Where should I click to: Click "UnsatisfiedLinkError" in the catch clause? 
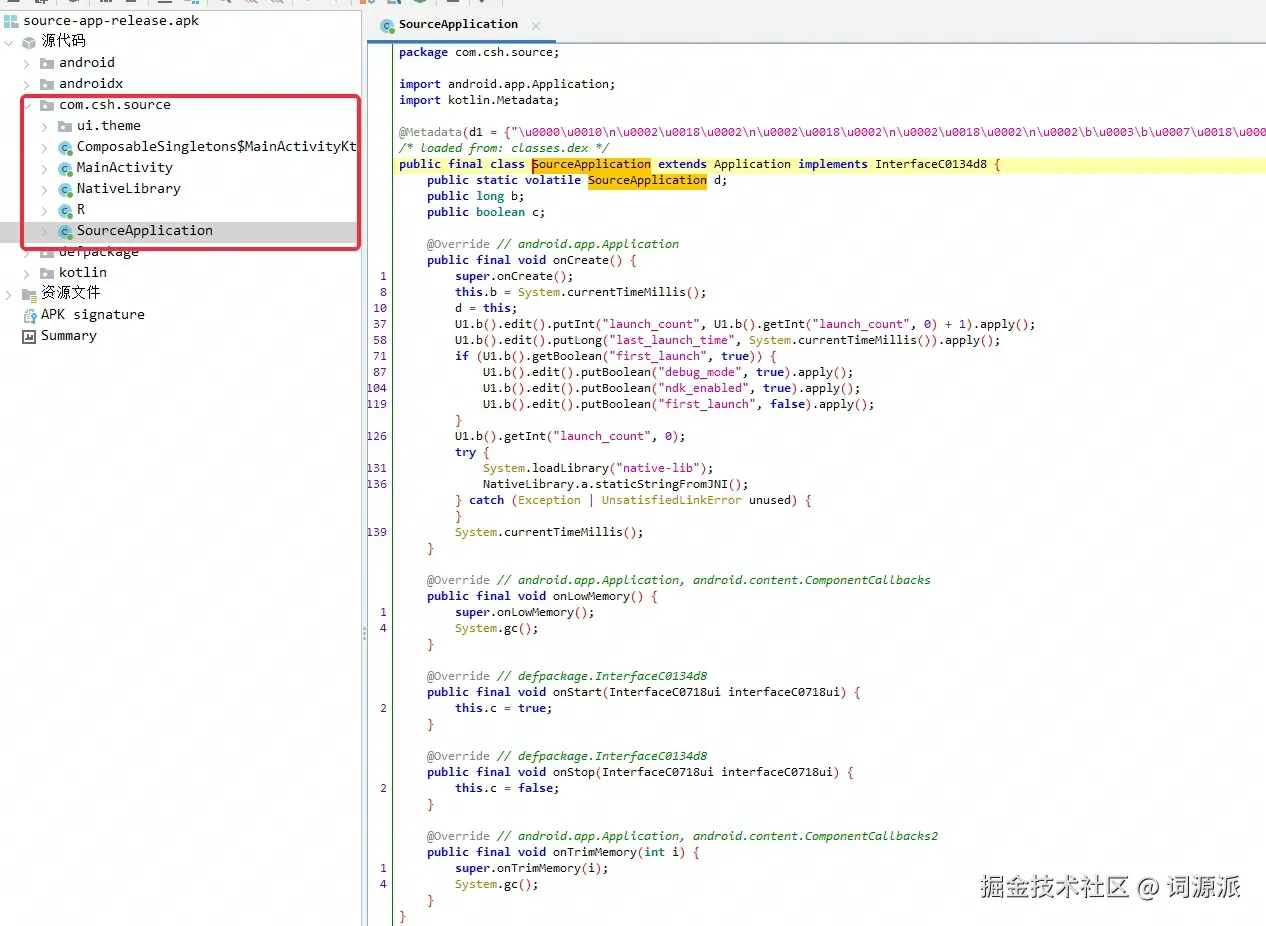(671, 500)
